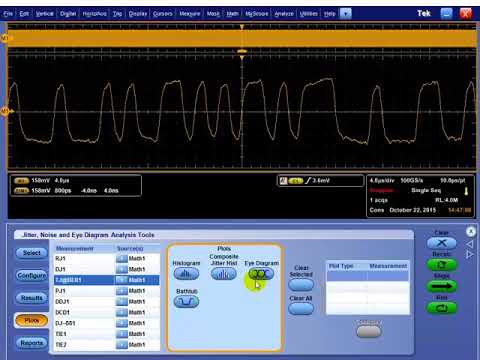This screenshot has height=360, width=480.
Task: Open the Measure menu
Action: 190,14
